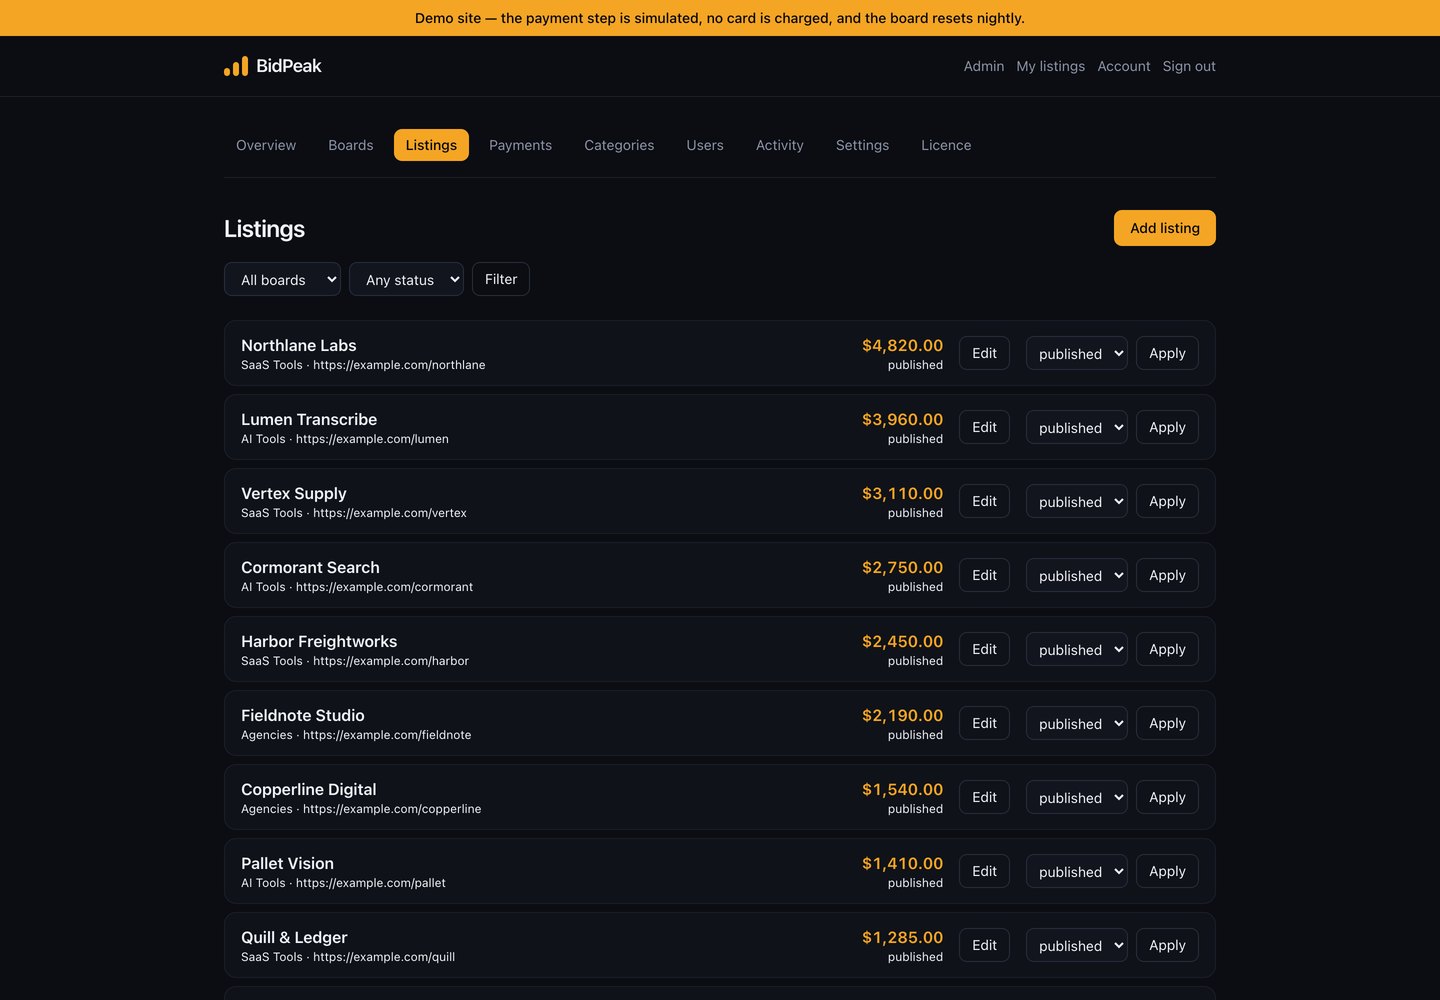Apply status for Cormorant Search
The width and height of the screenshot is (1440, 1000).
[x=1167, y=575]
